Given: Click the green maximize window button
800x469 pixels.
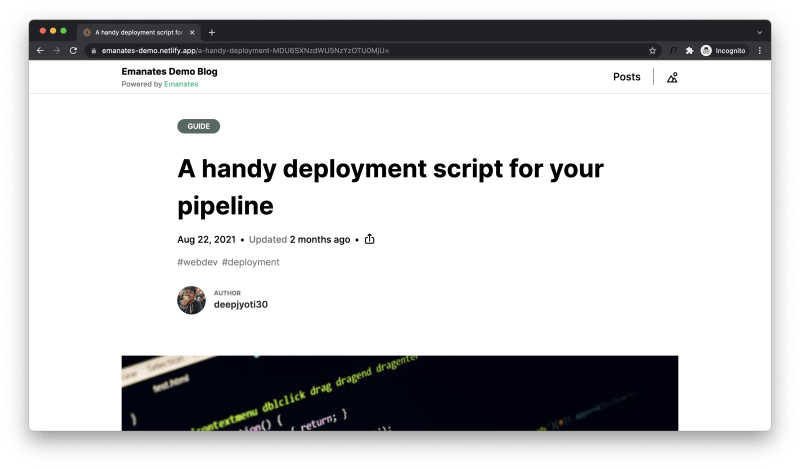Looking at the screenshot, I should pyautogui.click(x=63, y=31).
